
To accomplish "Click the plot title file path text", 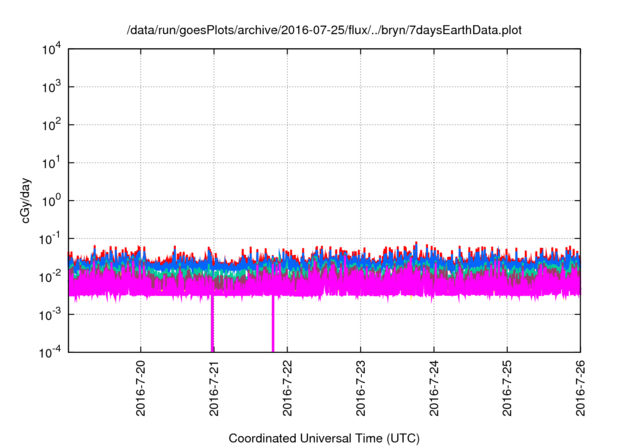I will coord(324,31).
